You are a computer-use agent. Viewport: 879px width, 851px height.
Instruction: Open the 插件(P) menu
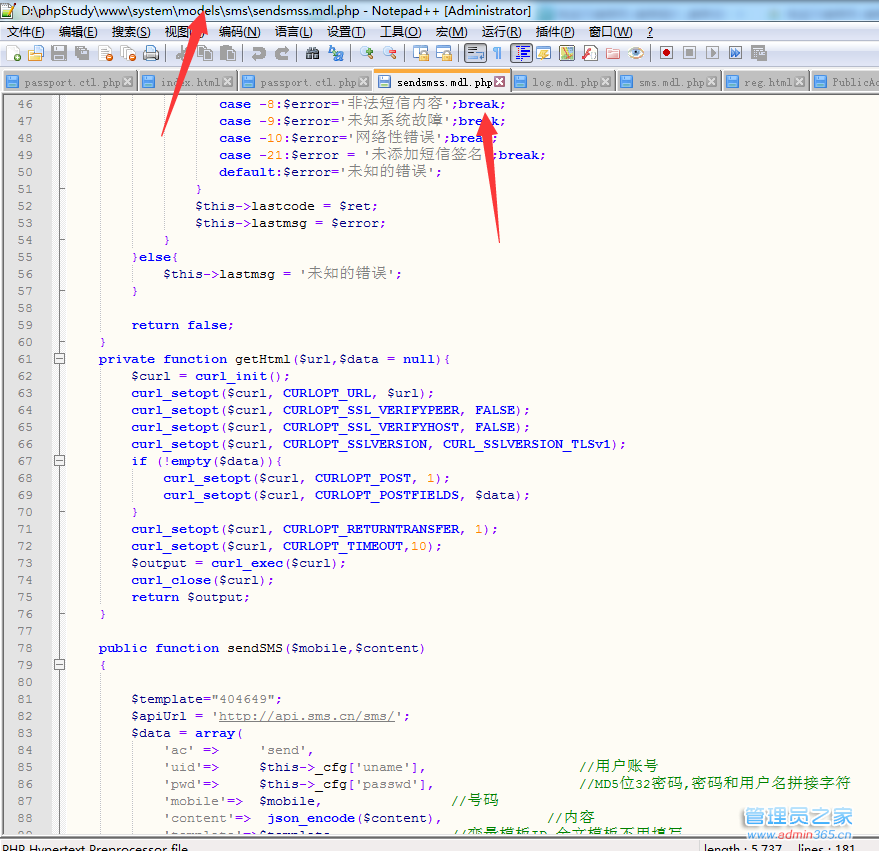554,32
